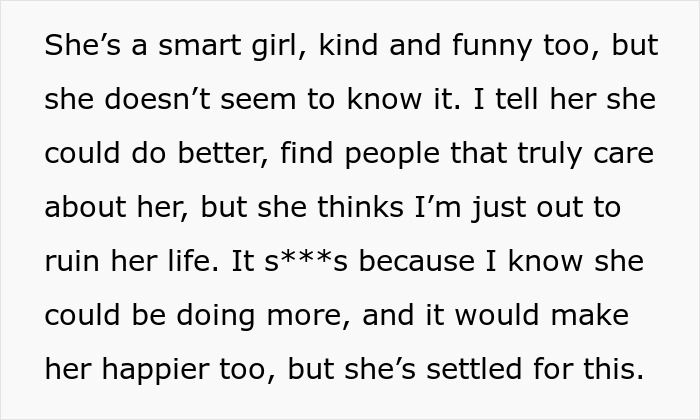
Task: Click the word "doing"
Action: pos(216,317)
